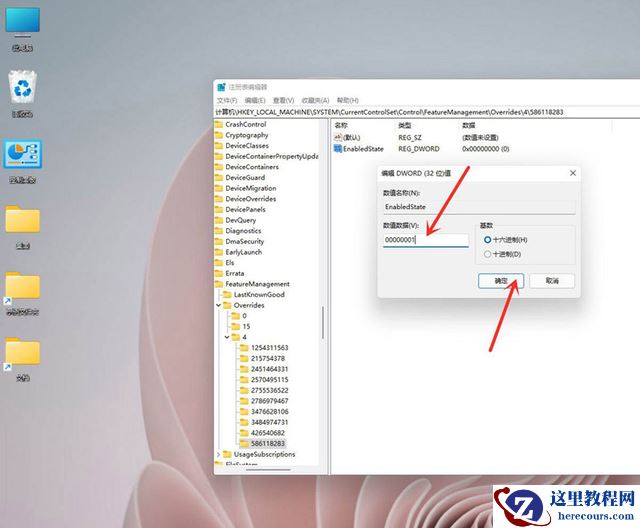Select the 3484974731 key

(269, 422)
